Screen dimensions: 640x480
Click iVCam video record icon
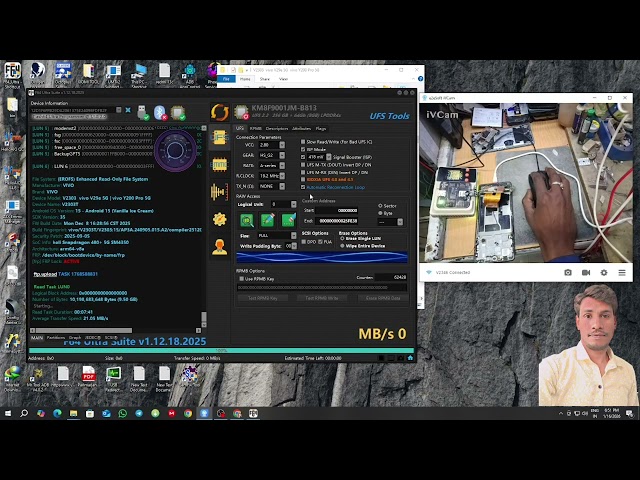[586, 272]
